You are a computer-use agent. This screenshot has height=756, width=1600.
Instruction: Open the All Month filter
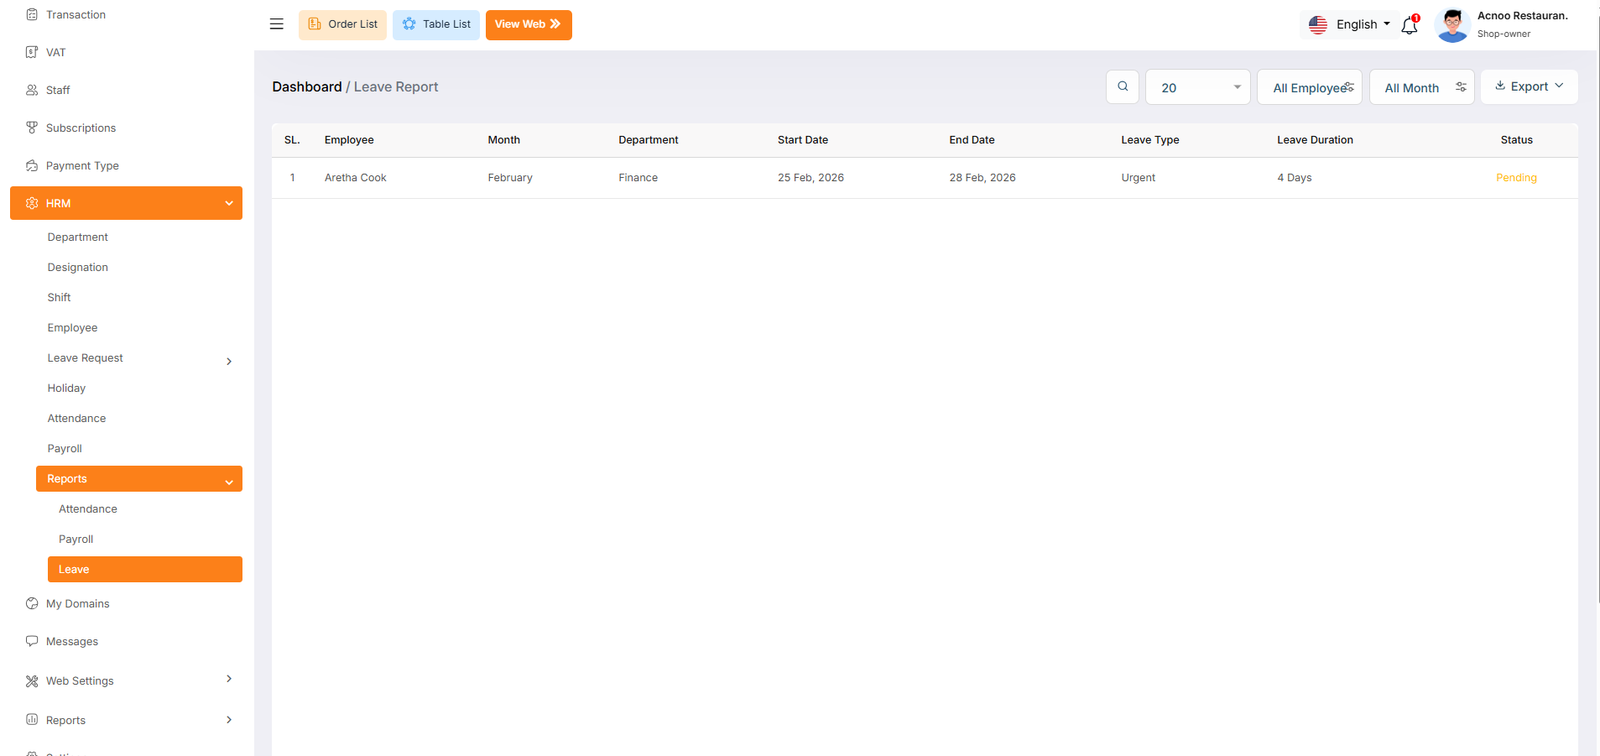(x=1421, y=88)
